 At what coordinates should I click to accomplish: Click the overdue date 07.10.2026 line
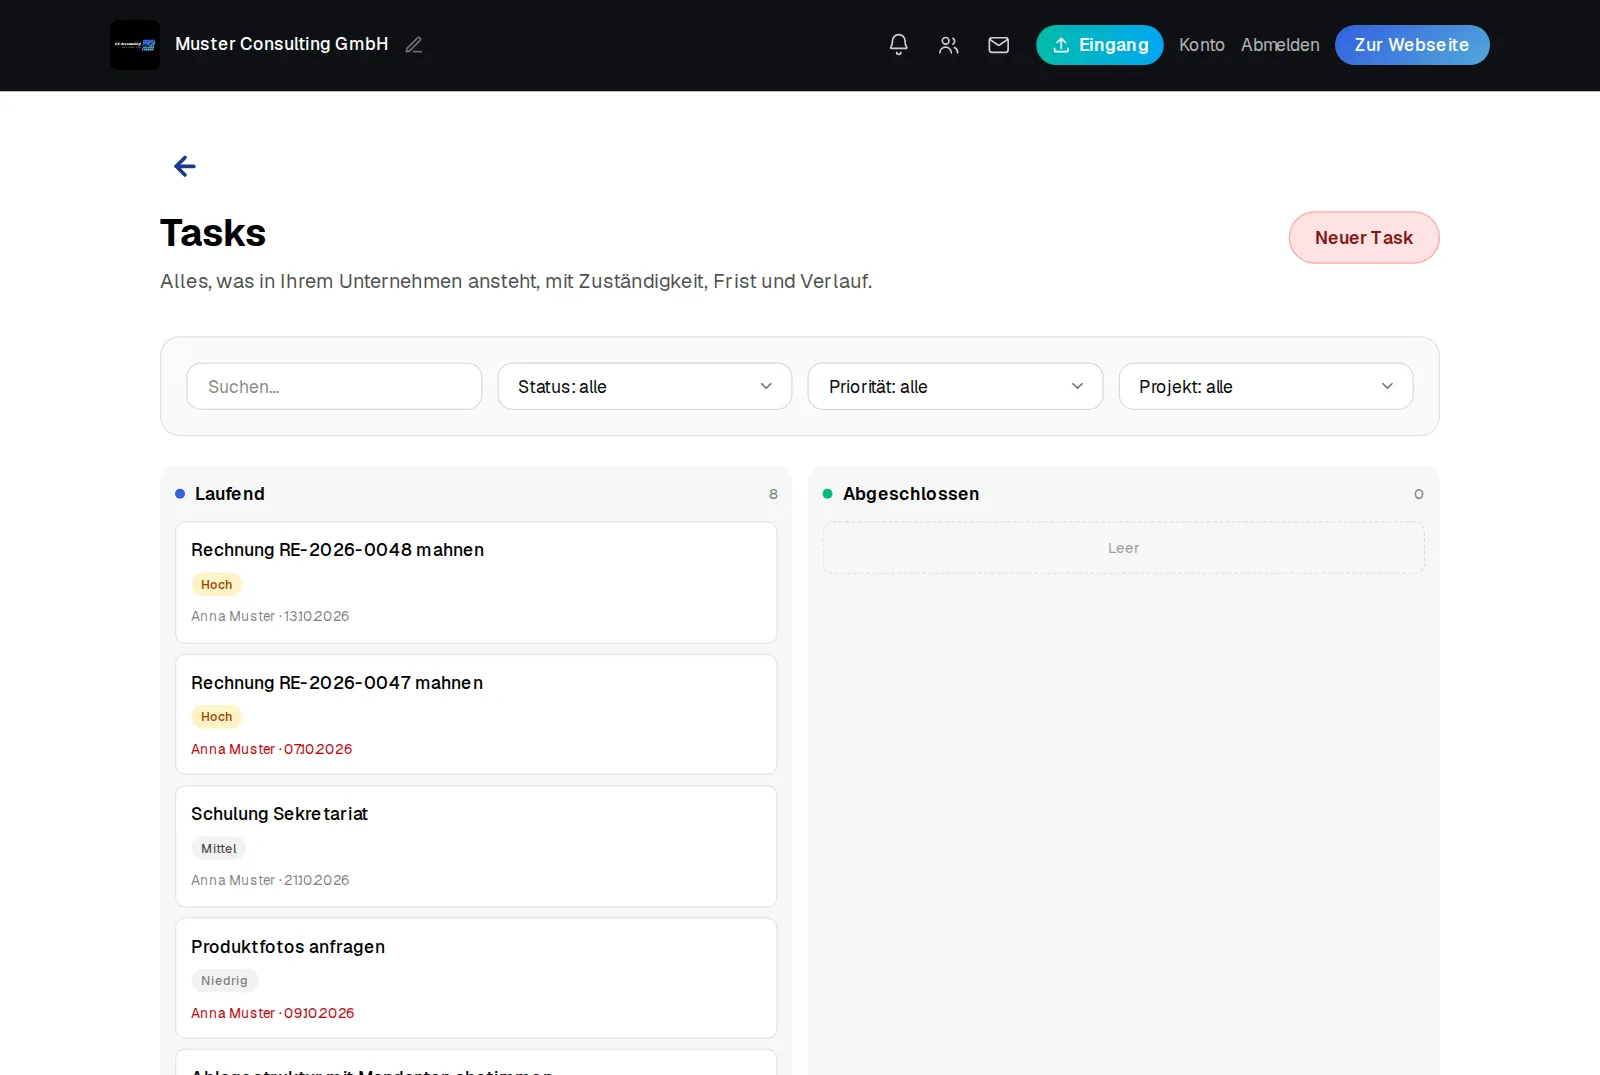coord(272,749)
